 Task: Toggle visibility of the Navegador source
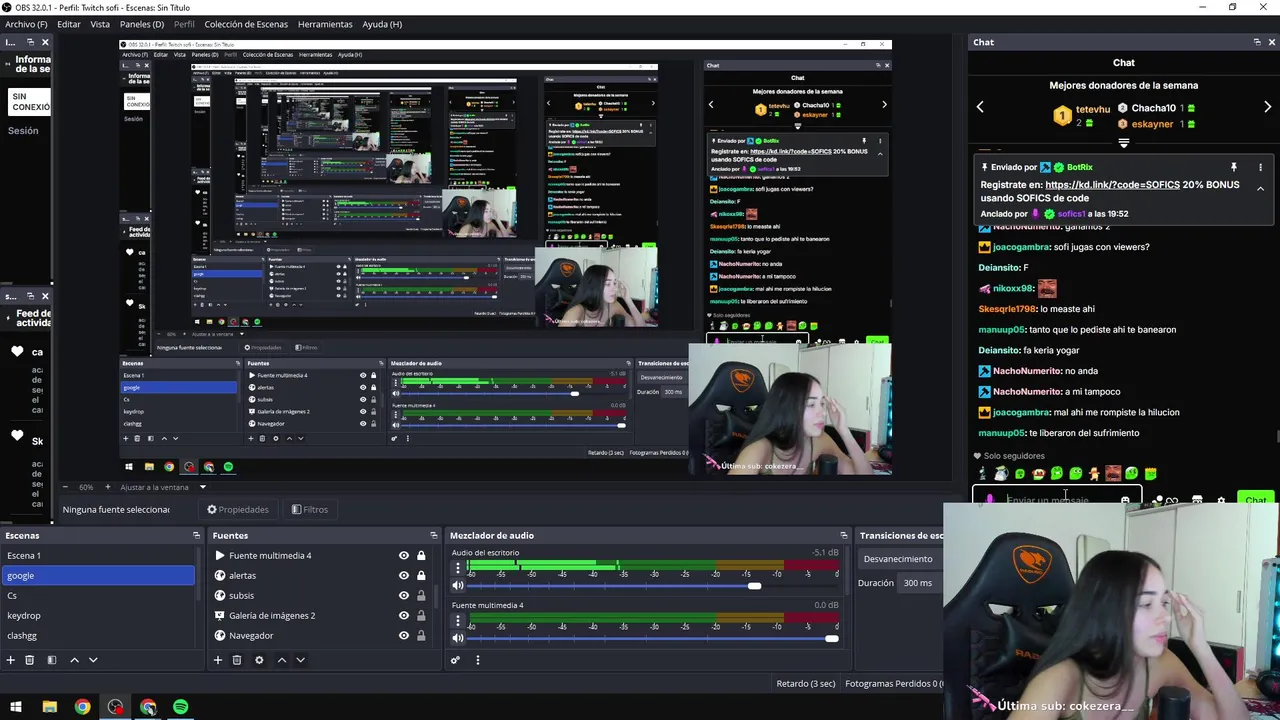tap(404, 635)
